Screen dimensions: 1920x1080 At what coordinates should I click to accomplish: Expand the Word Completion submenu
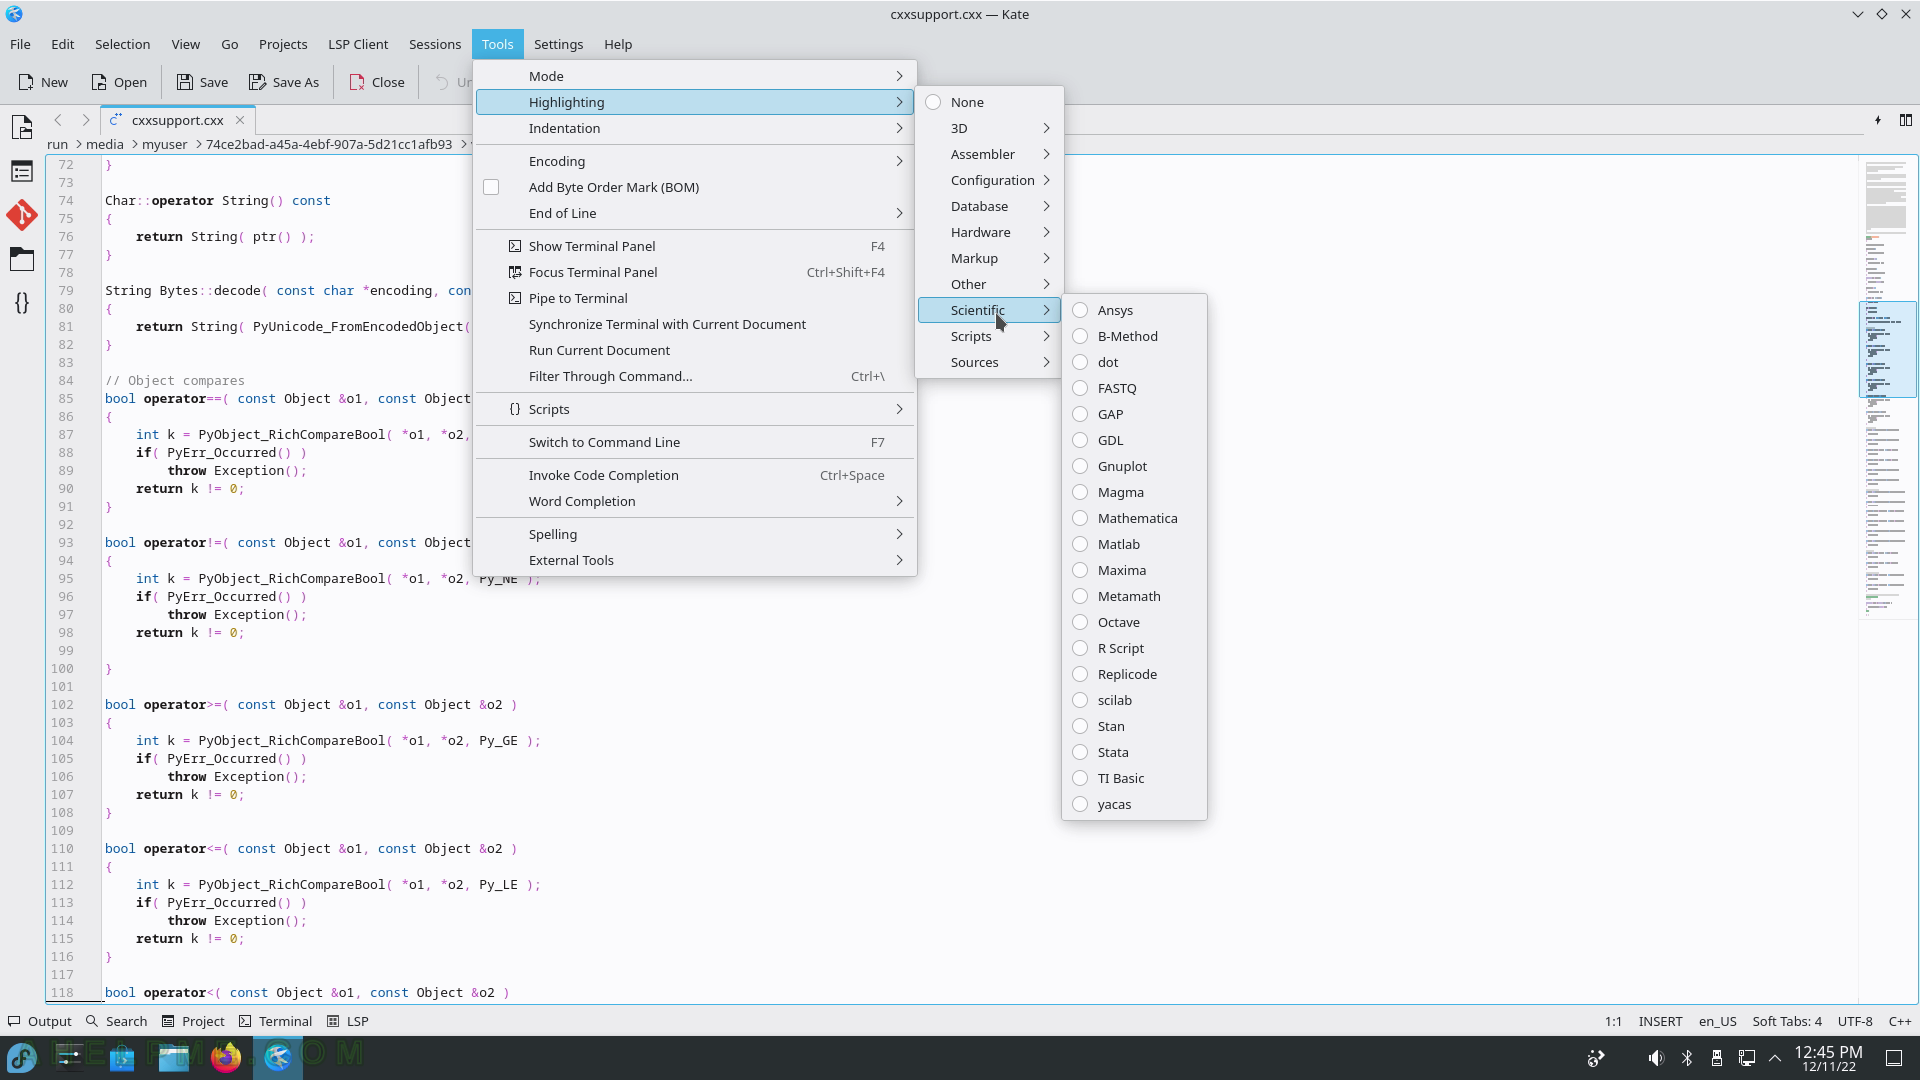click(x=695, y=501)
